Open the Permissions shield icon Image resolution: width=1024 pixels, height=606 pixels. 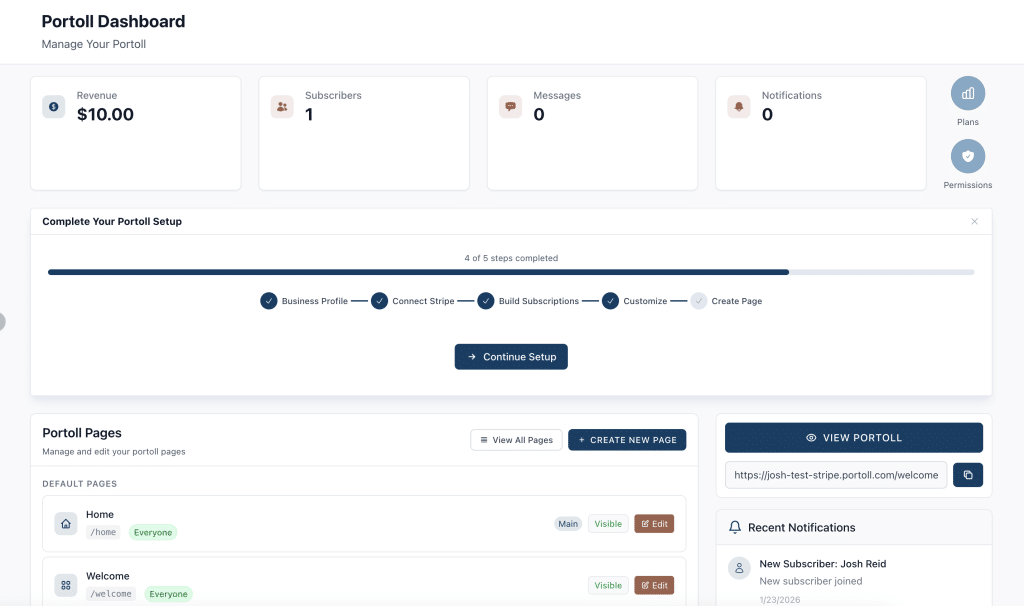[x=967, y=156]
